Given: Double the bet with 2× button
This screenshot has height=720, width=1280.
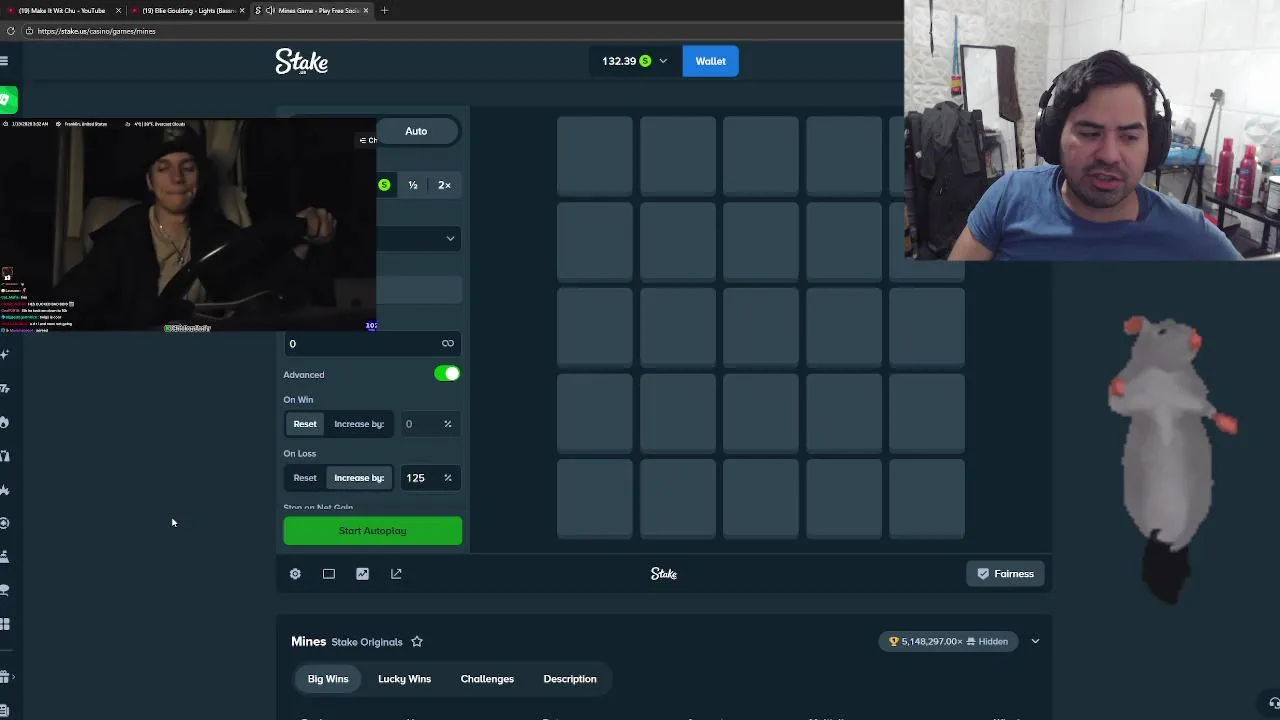Looking at the screenshot, I should [x=444, y=185].
